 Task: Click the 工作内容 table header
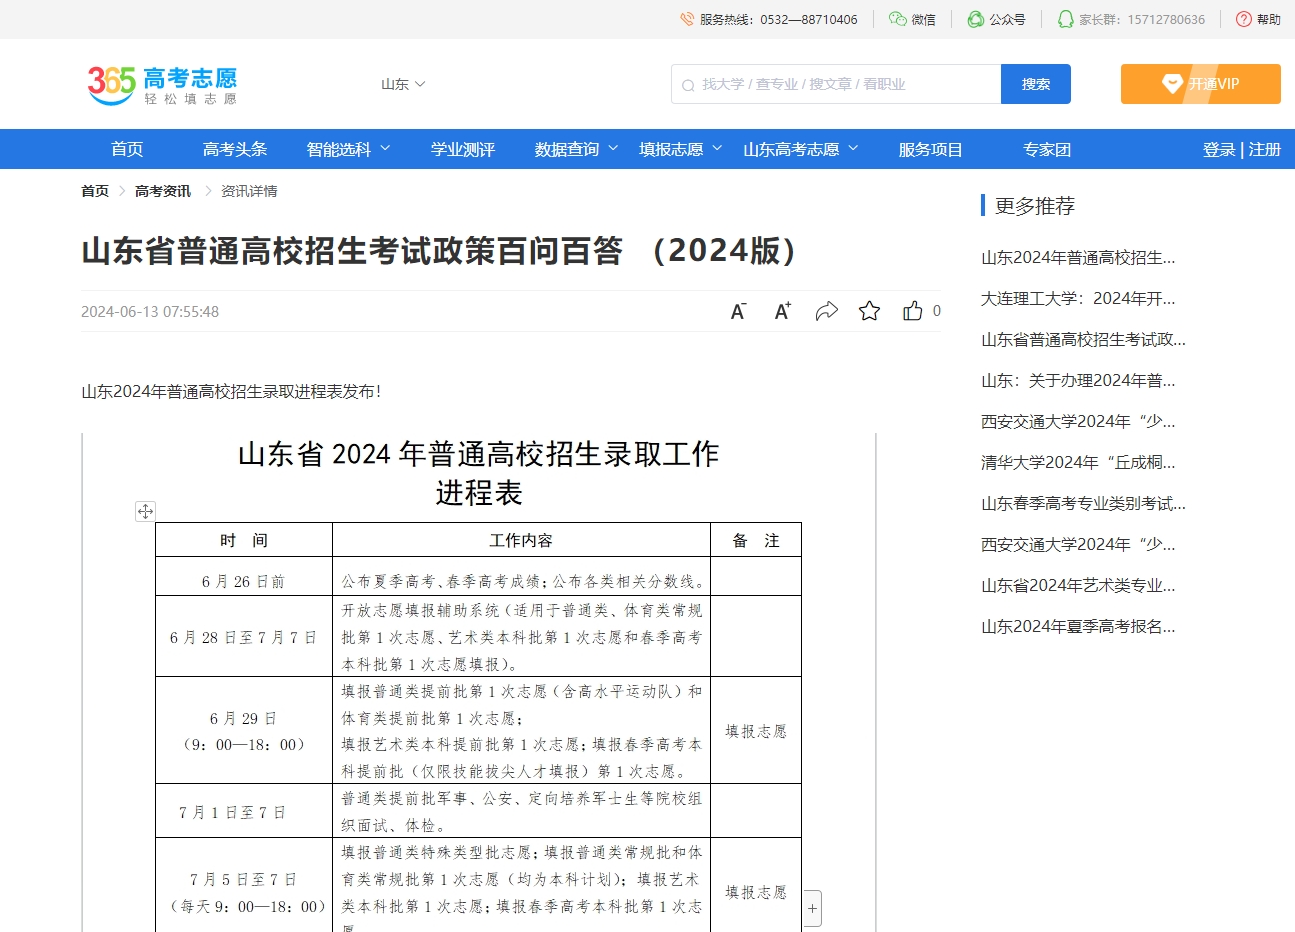pos(521,540)
